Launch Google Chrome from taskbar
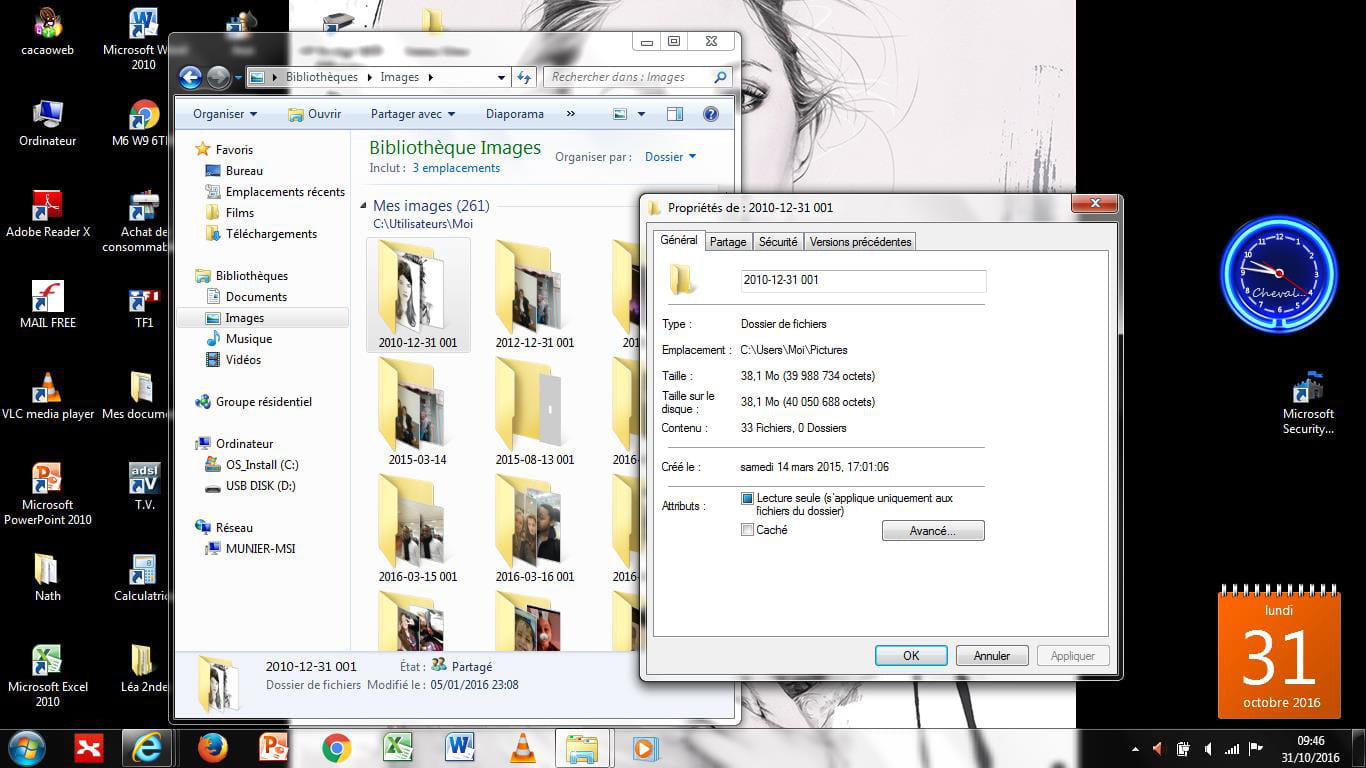1366x768 pixels. click(336, 748)
